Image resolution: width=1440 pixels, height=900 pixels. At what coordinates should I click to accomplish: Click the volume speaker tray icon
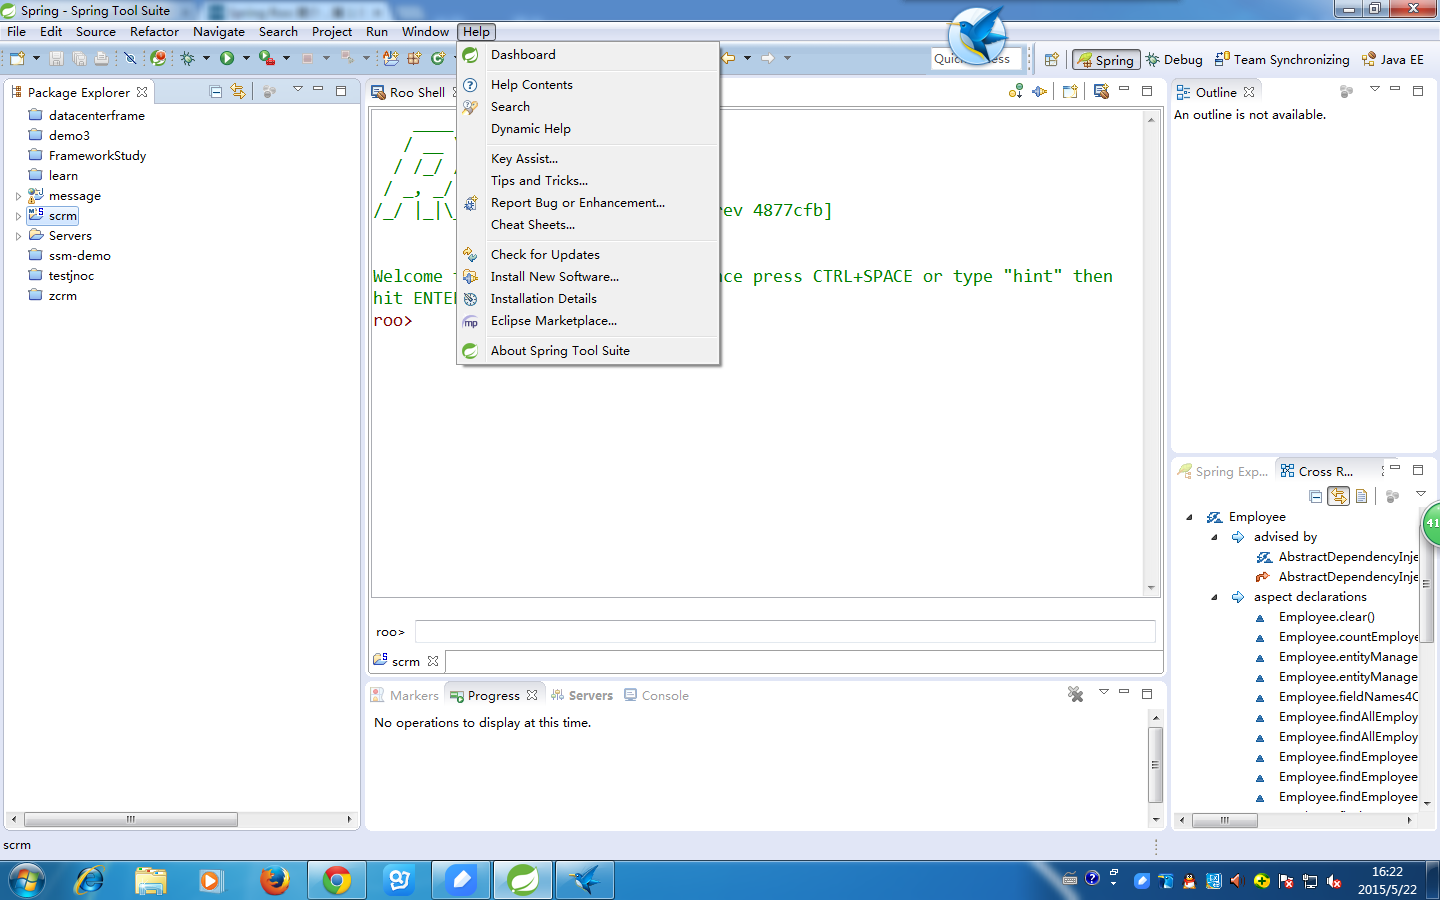(x=1236, y=880)
